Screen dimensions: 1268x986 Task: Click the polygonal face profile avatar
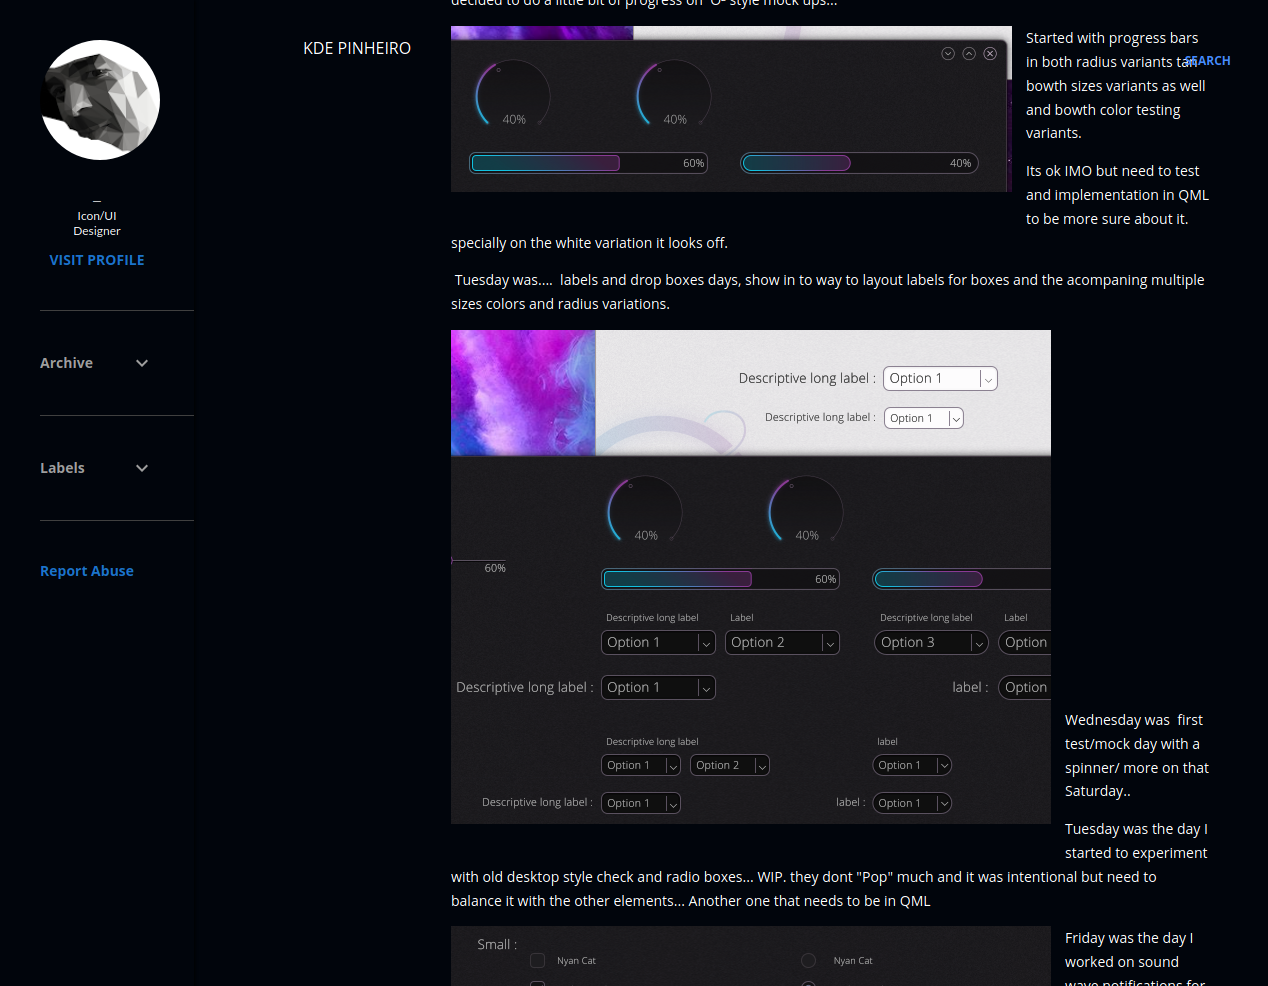[x=100, y=100]
